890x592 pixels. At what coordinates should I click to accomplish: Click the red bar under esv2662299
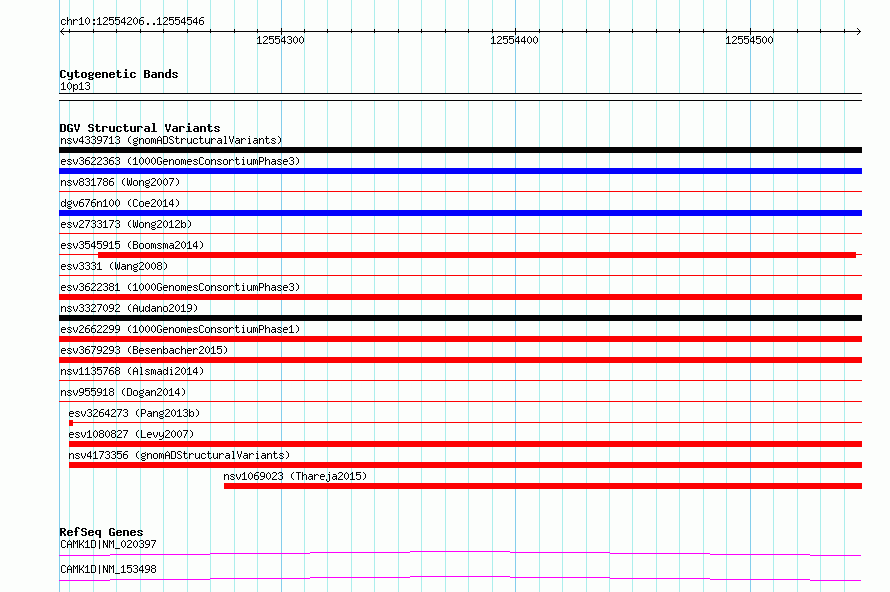[460, 339]
